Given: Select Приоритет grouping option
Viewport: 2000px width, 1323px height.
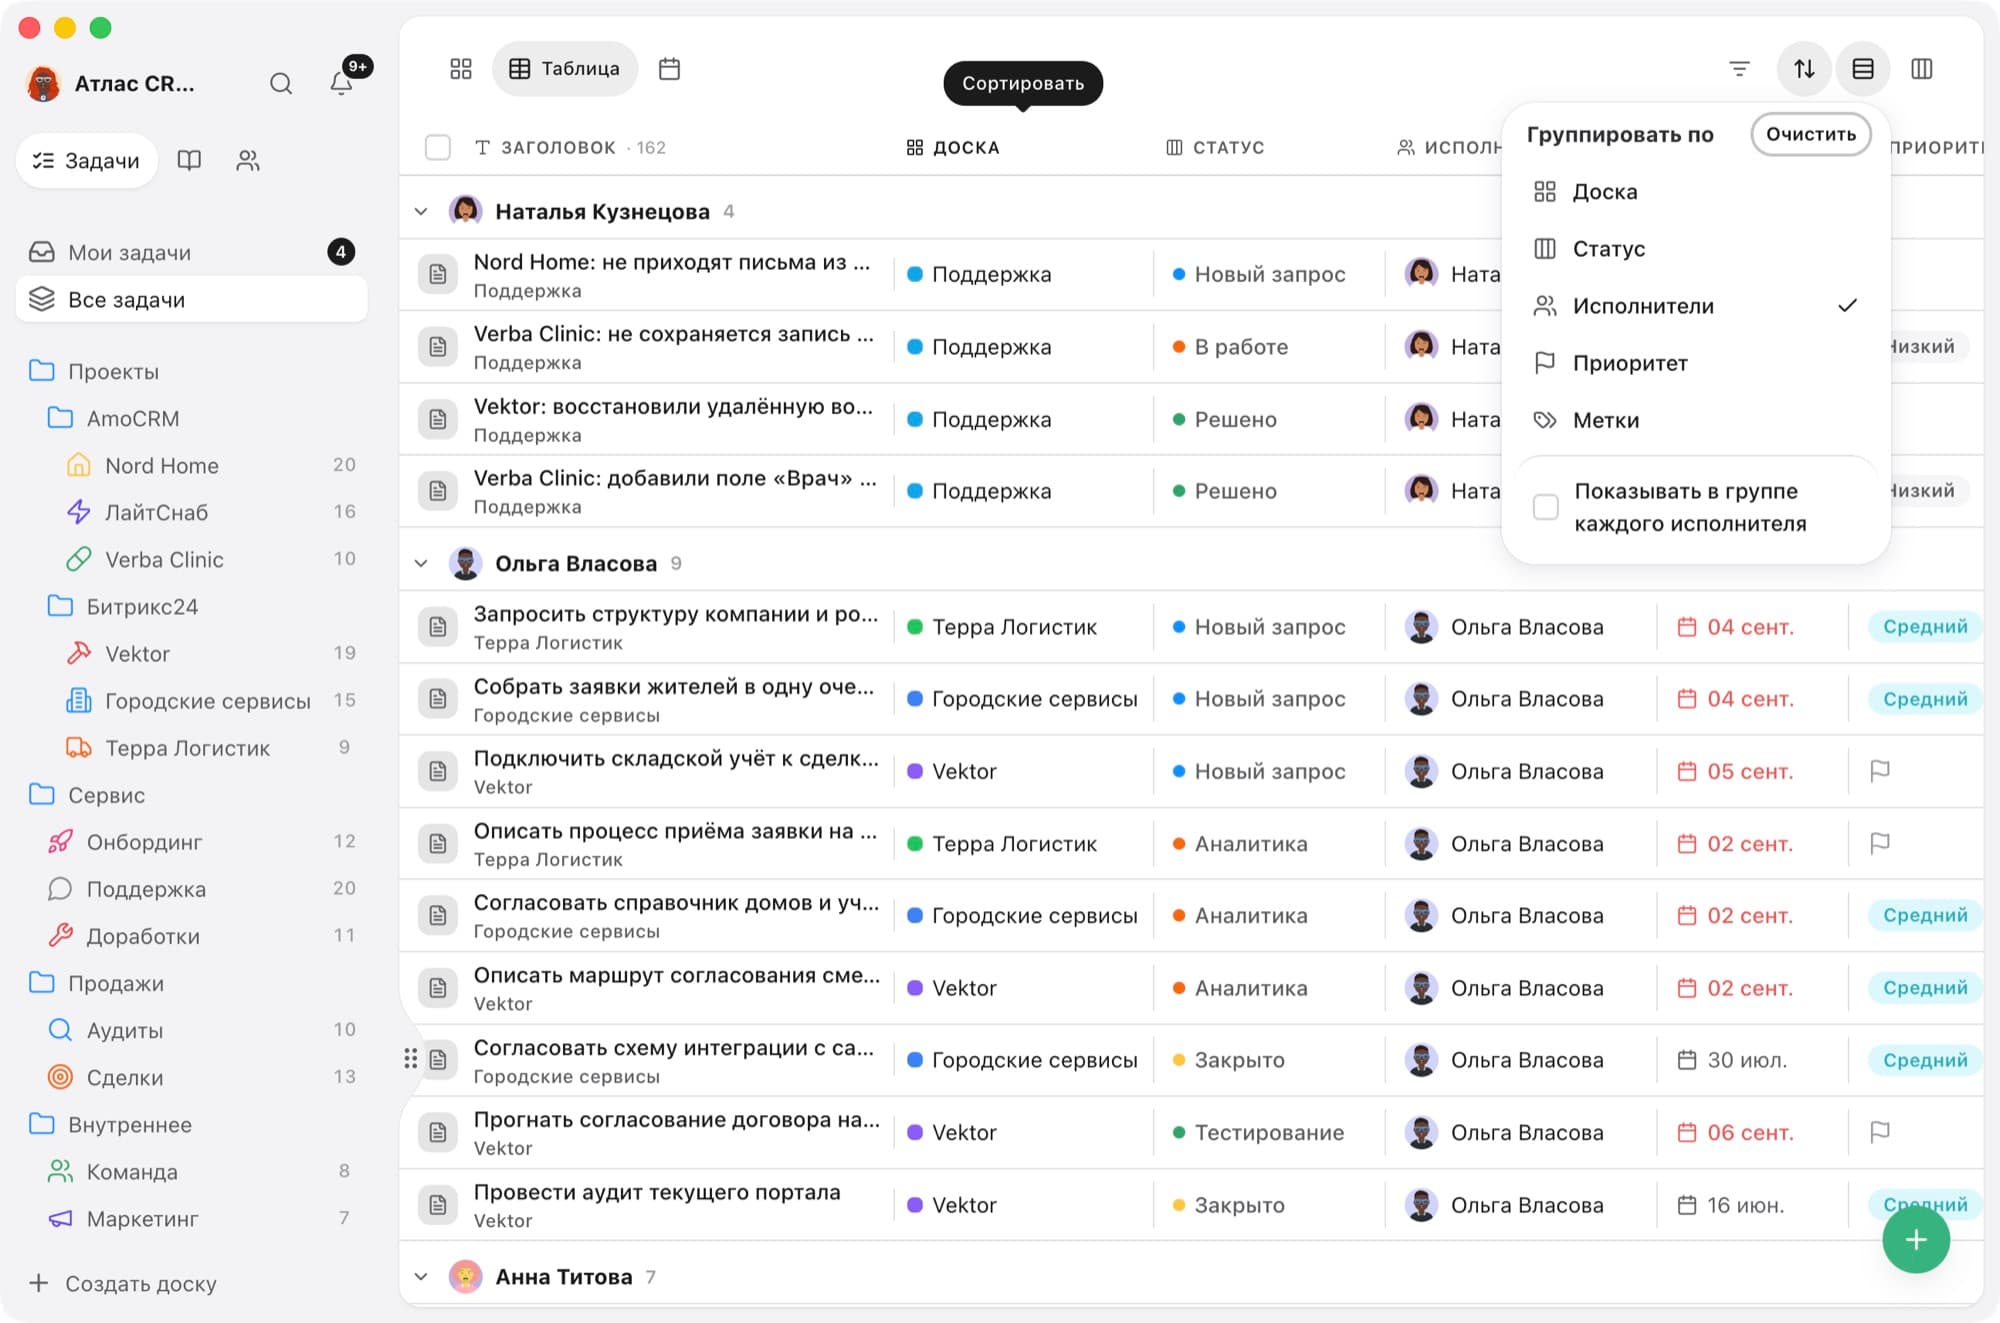Looking at the screenshot, I should pos(1696,363).
